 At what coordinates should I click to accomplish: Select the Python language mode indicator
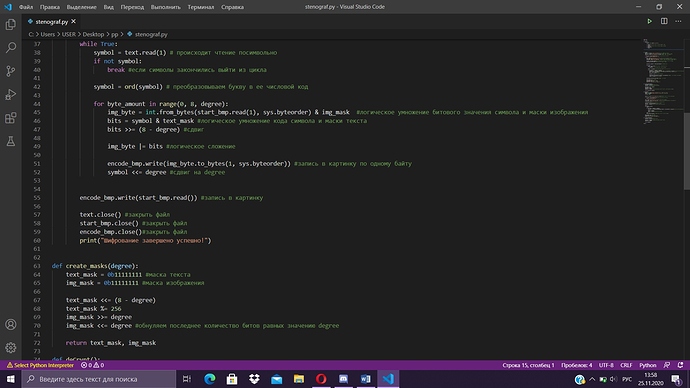coord(647,365)
